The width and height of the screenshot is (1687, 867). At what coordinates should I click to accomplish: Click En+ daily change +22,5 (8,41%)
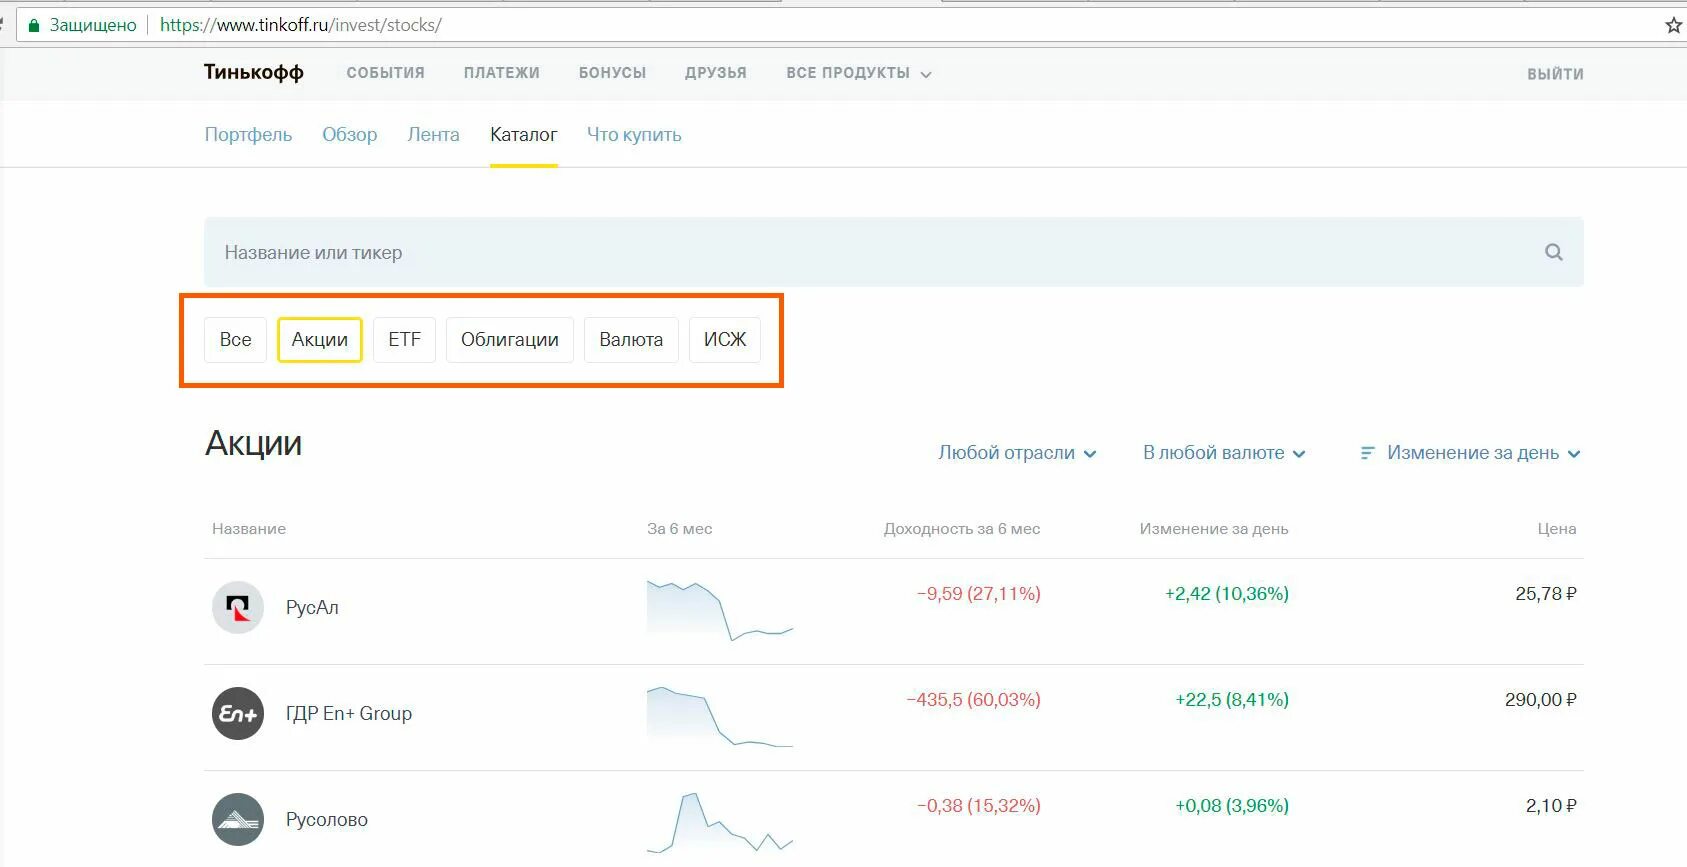pyautogui.click(x=1232, y=700)
